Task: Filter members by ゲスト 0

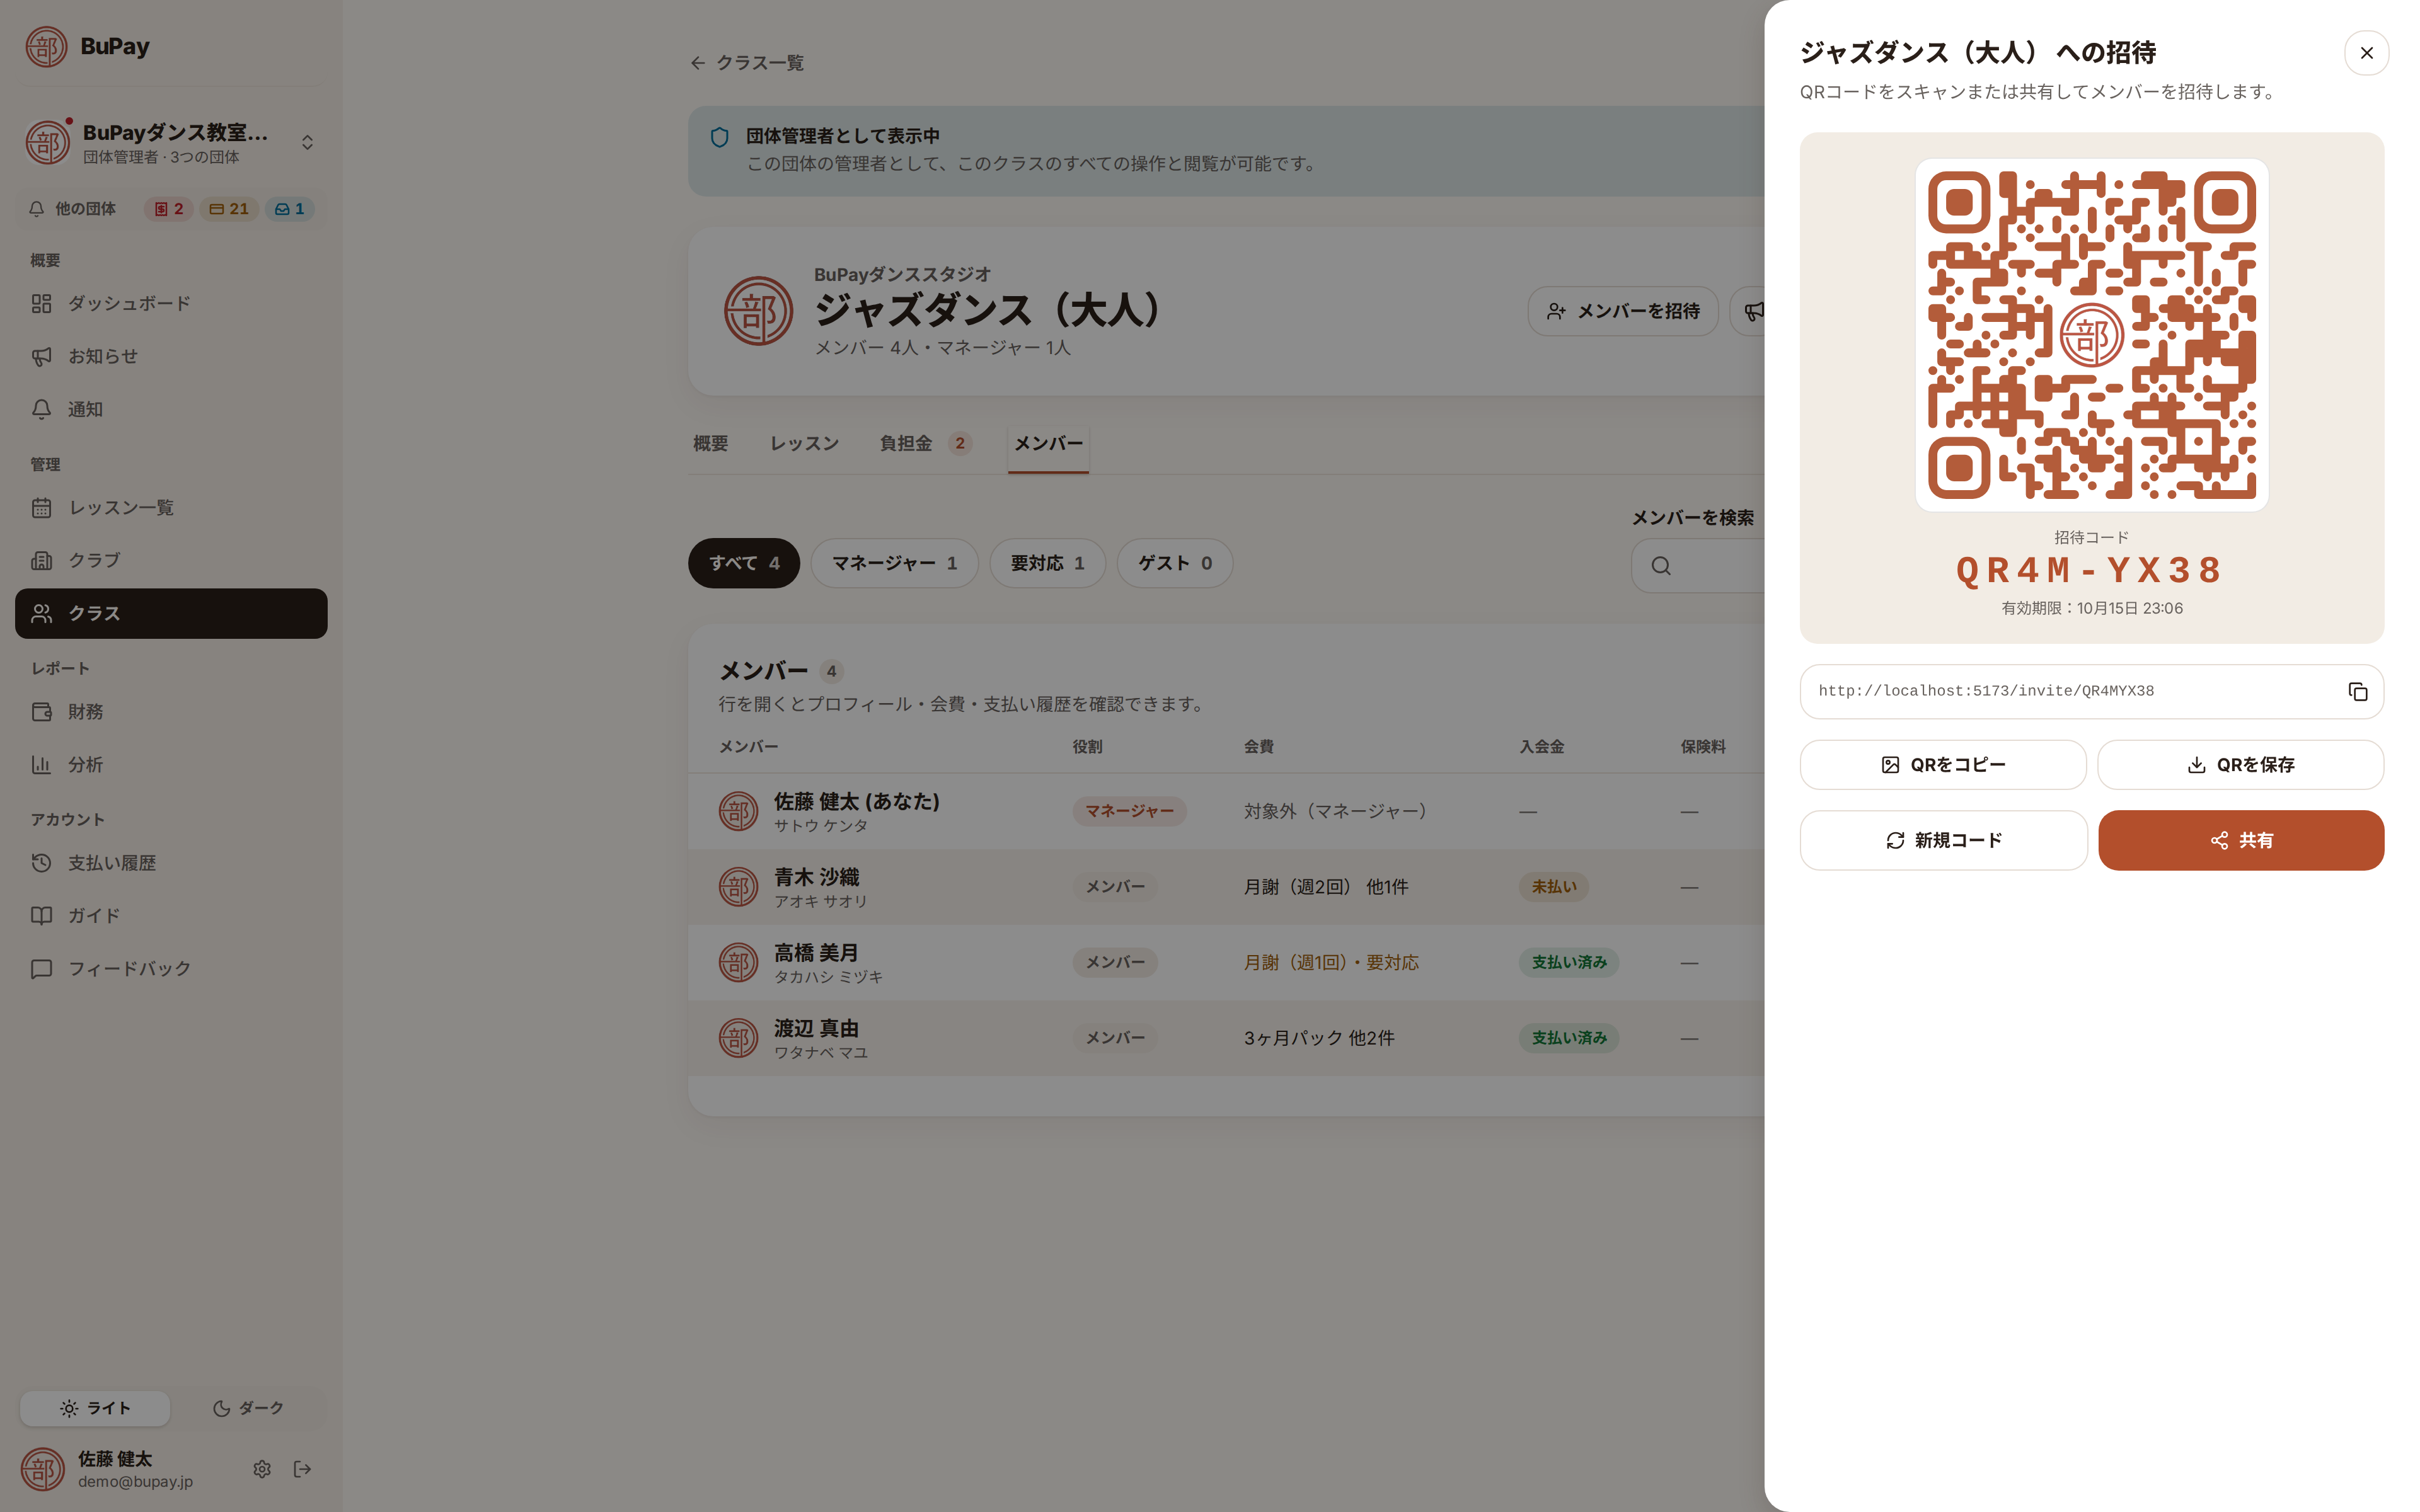Action: [1174, 563]
